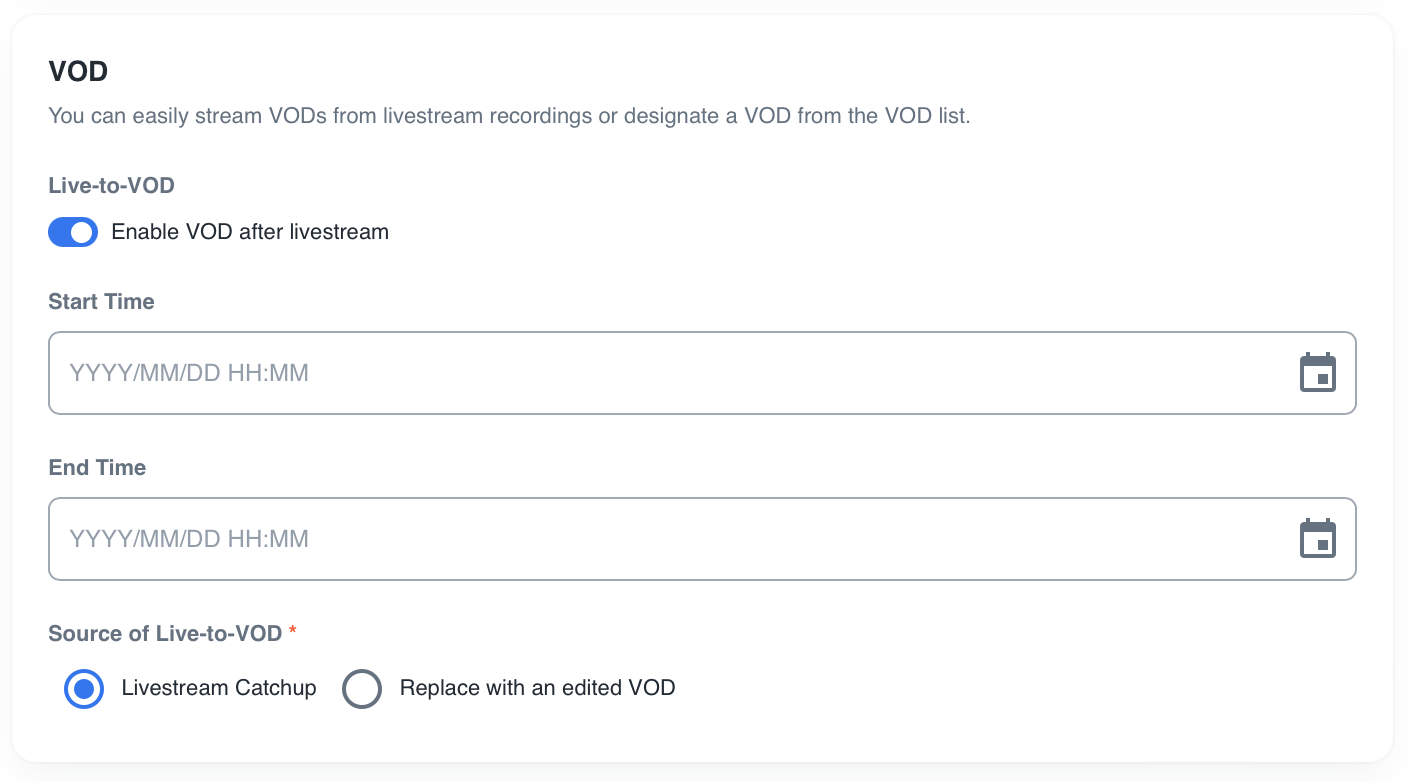Click the red required asterisk marker

(293, 631)
